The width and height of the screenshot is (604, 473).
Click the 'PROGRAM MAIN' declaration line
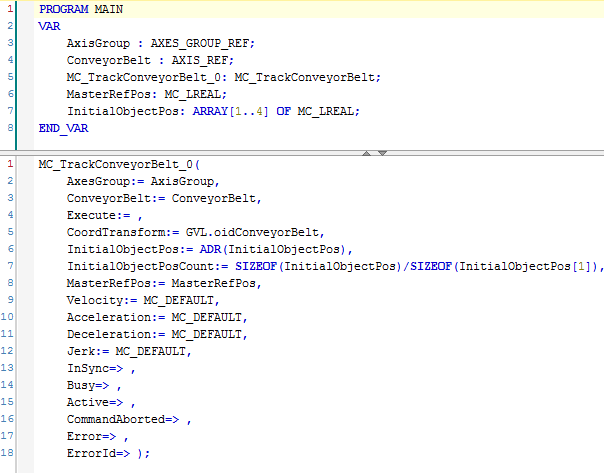[x=81, y=9]
